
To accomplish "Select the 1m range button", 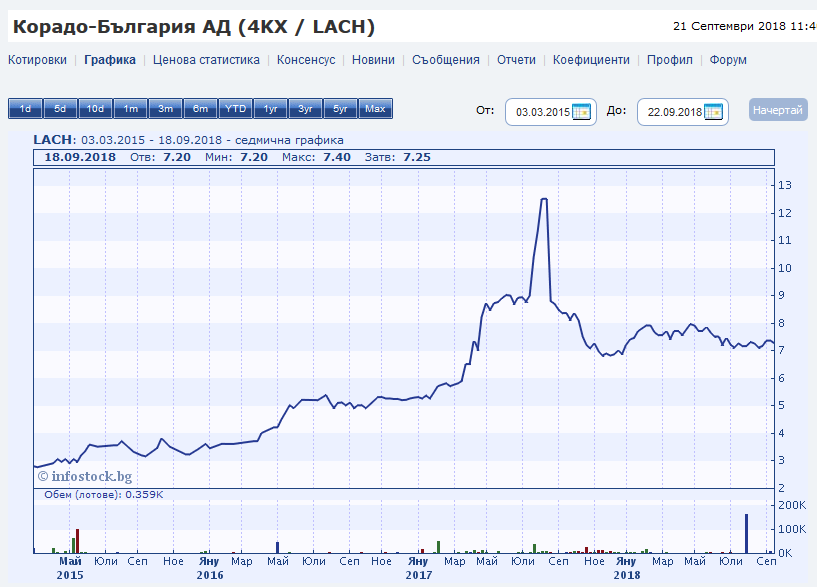I will (x=130, y=109).
